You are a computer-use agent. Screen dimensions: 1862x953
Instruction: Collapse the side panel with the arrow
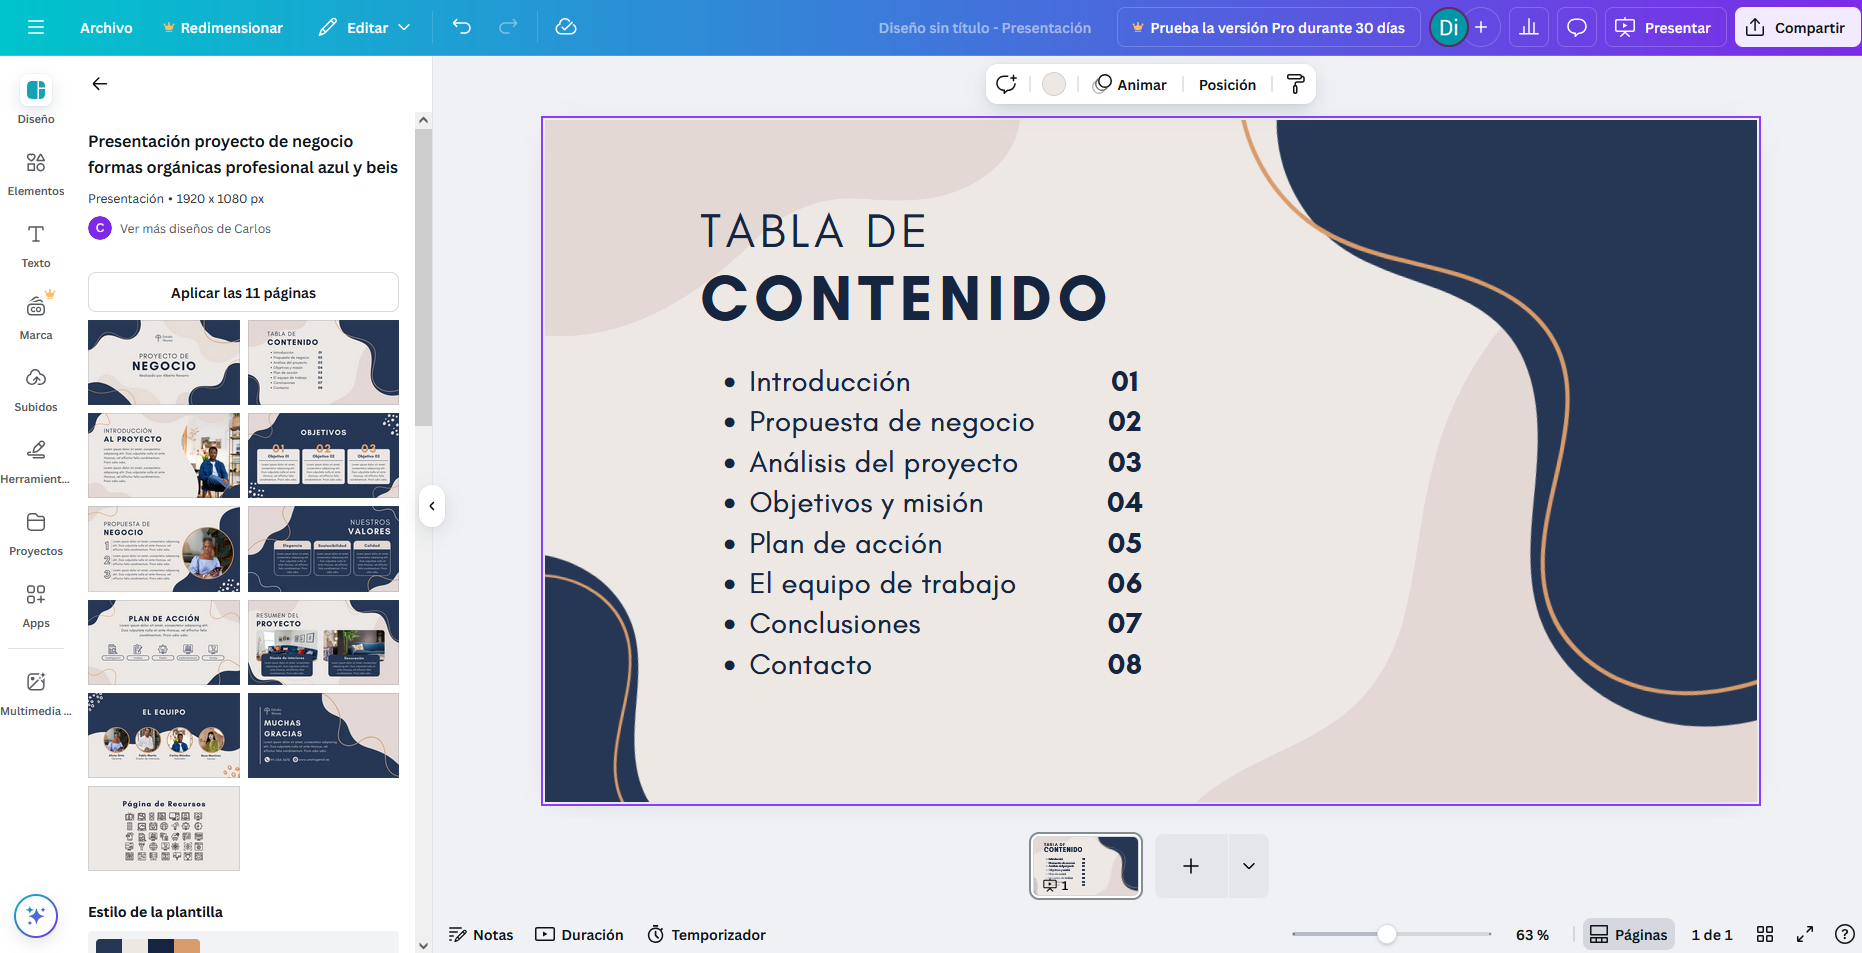(x=432, y=506)
